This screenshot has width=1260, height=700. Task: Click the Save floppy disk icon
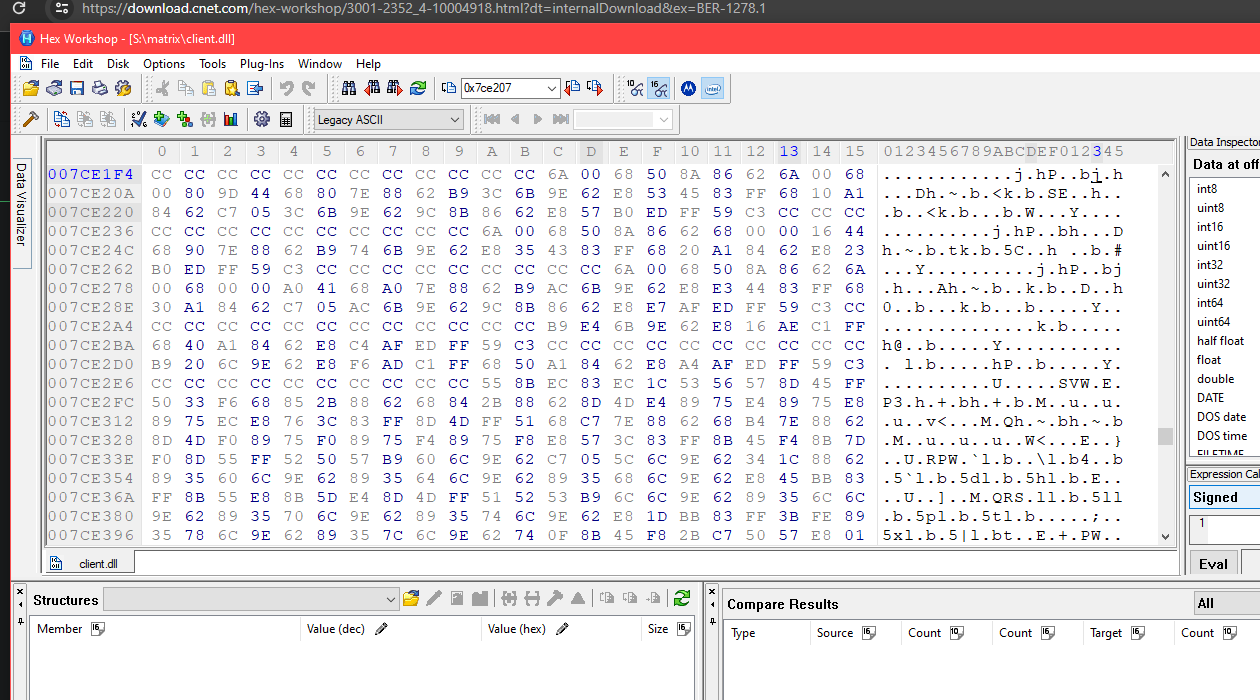click(x=78, y=88)
